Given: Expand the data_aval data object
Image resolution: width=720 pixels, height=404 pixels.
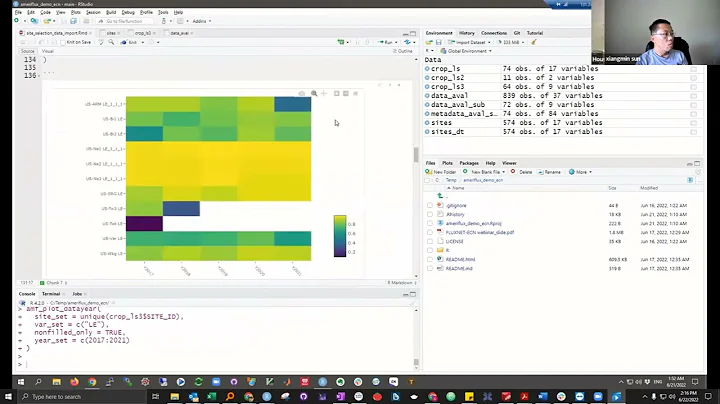Looking at the screenshot, I should [428, 96].
